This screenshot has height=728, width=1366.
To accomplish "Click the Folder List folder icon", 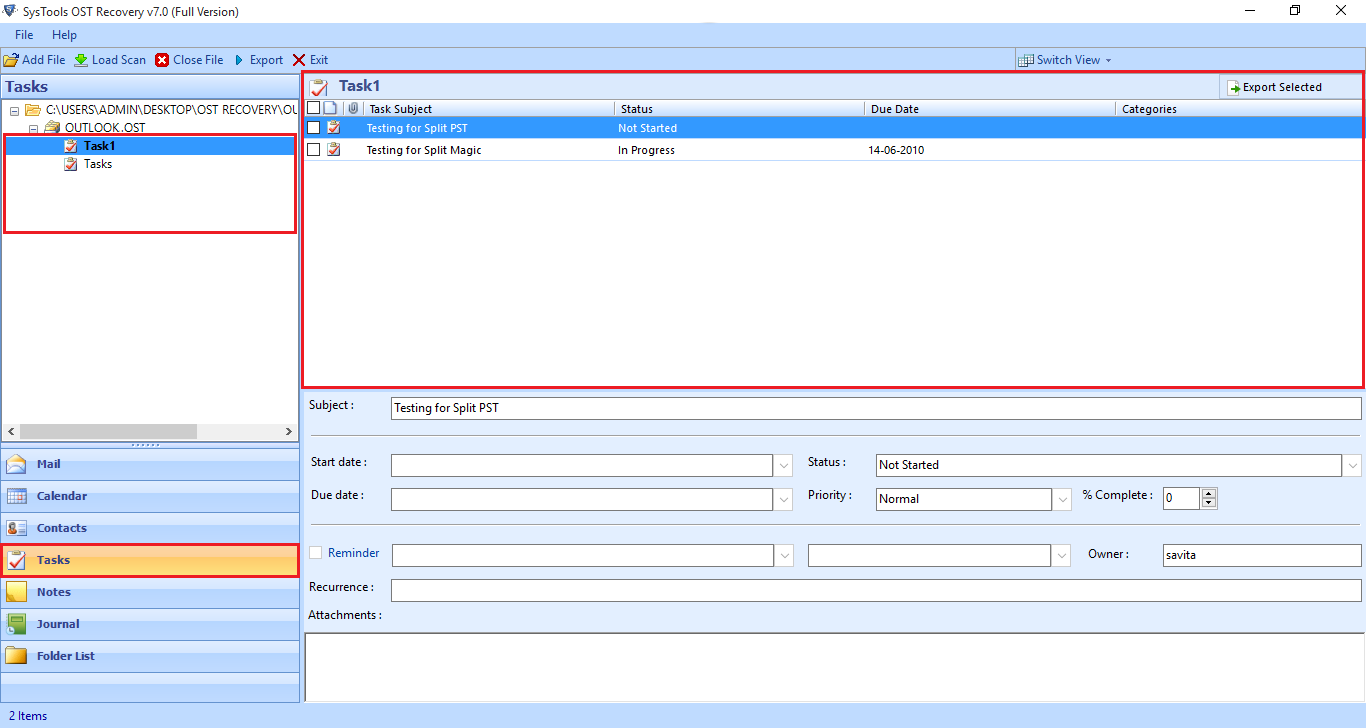I will coord(17,656).
